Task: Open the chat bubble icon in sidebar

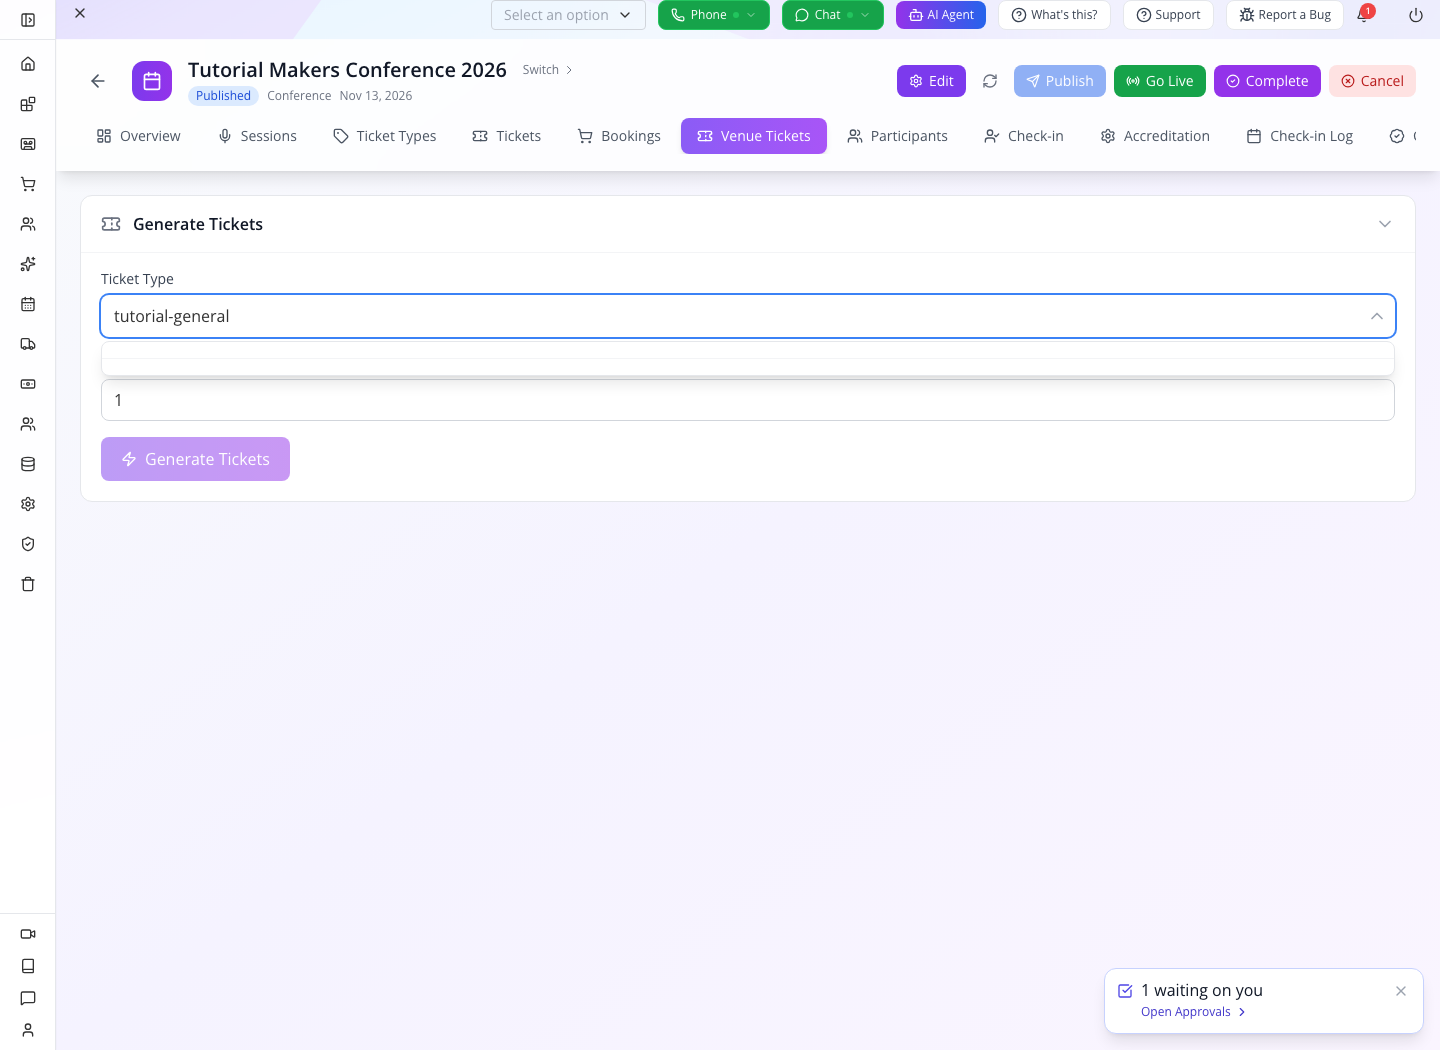Action: 28,998
